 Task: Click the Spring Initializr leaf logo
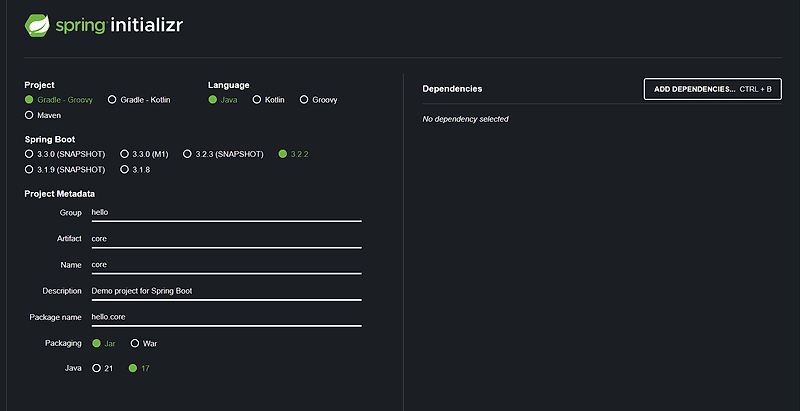(x=37, y=25)
